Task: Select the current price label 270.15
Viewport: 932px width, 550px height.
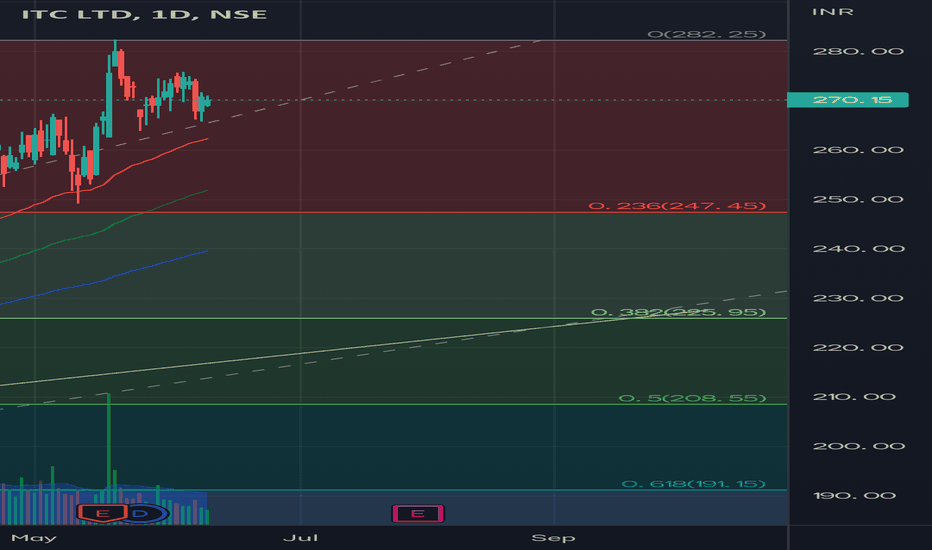Action: click(x=848, y=100)
